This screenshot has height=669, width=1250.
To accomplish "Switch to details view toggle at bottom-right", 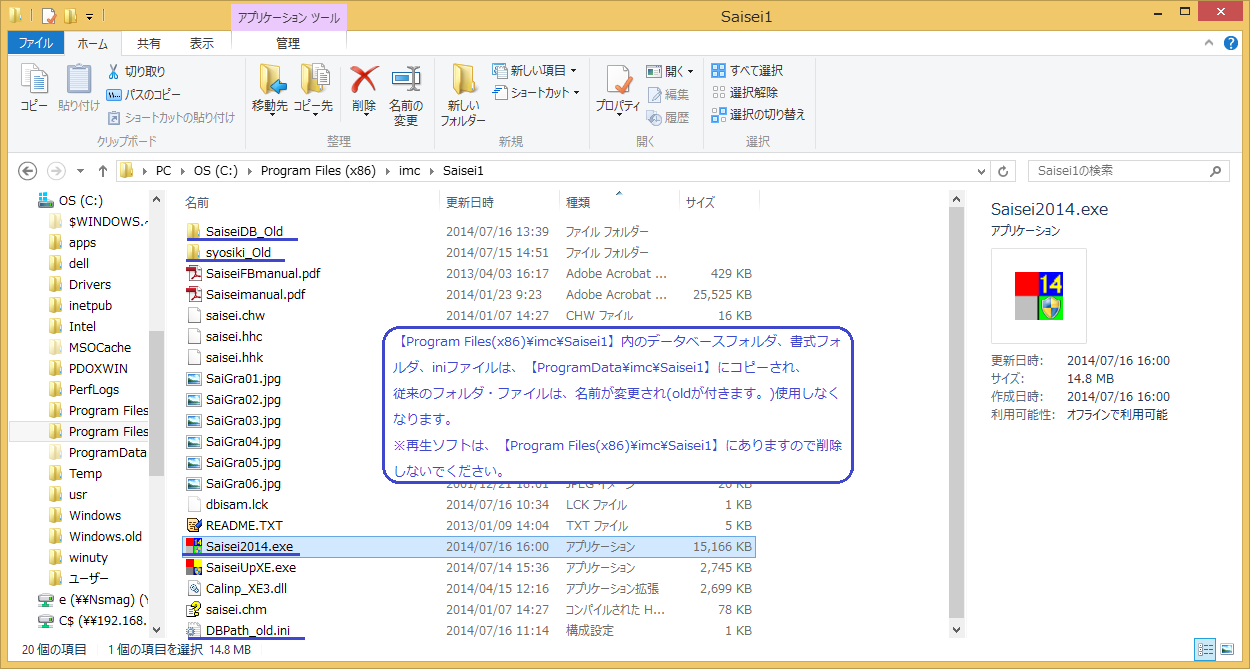I will [x=1206, y=650].
